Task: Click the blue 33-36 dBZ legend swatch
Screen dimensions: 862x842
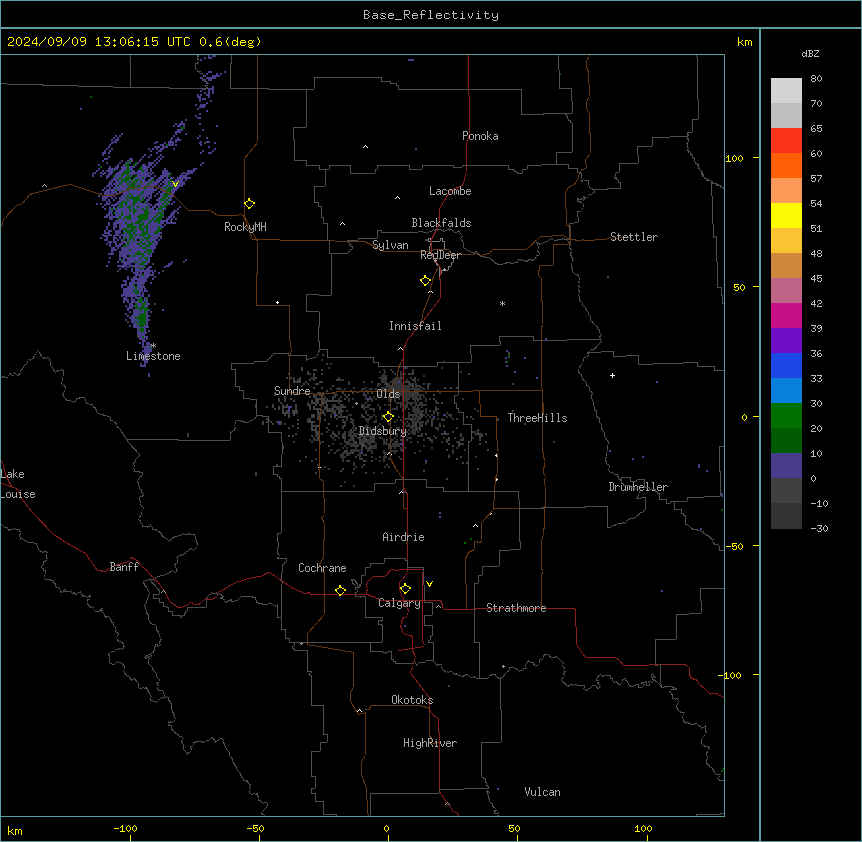Action: (786, 365)
